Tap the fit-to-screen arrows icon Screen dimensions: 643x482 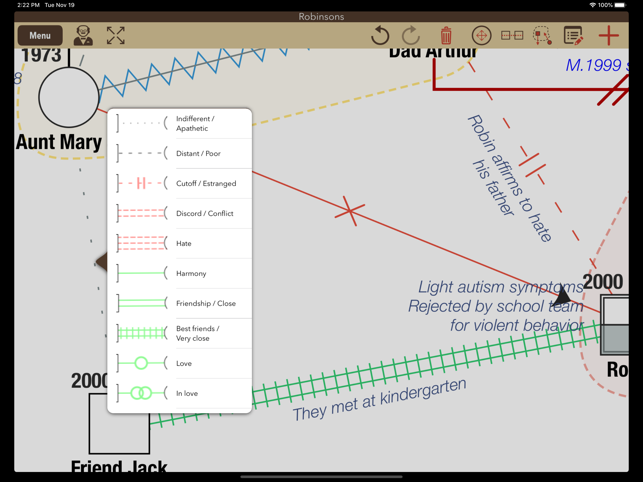pyautogui.click(x=116, y=36)
